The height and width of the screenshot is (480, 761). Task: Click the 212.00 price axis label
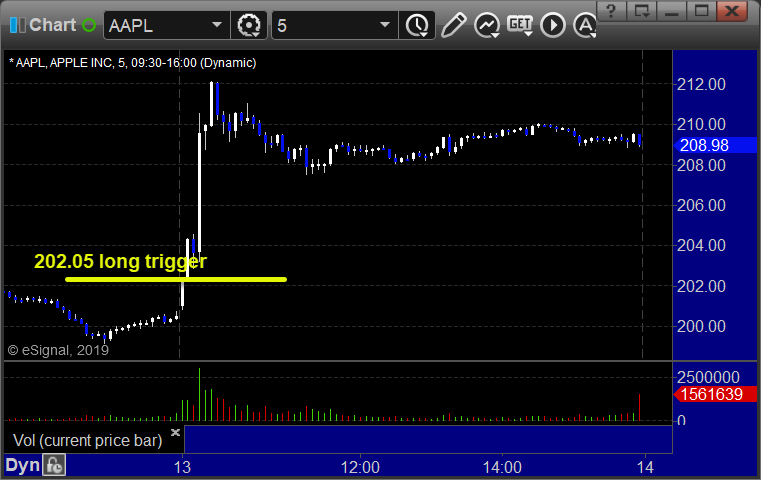(x=701, y=84)
